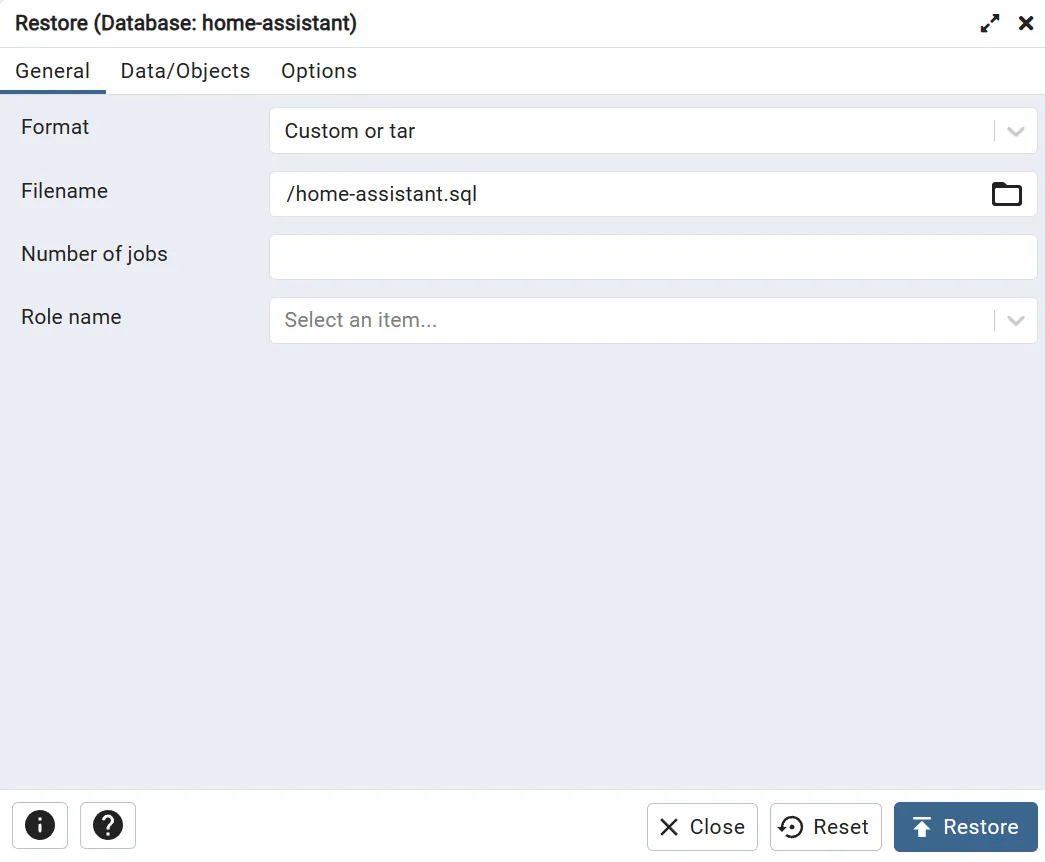The image size is (1045, 862).
Task: Switch to the General tab
Action: [53, 71]
